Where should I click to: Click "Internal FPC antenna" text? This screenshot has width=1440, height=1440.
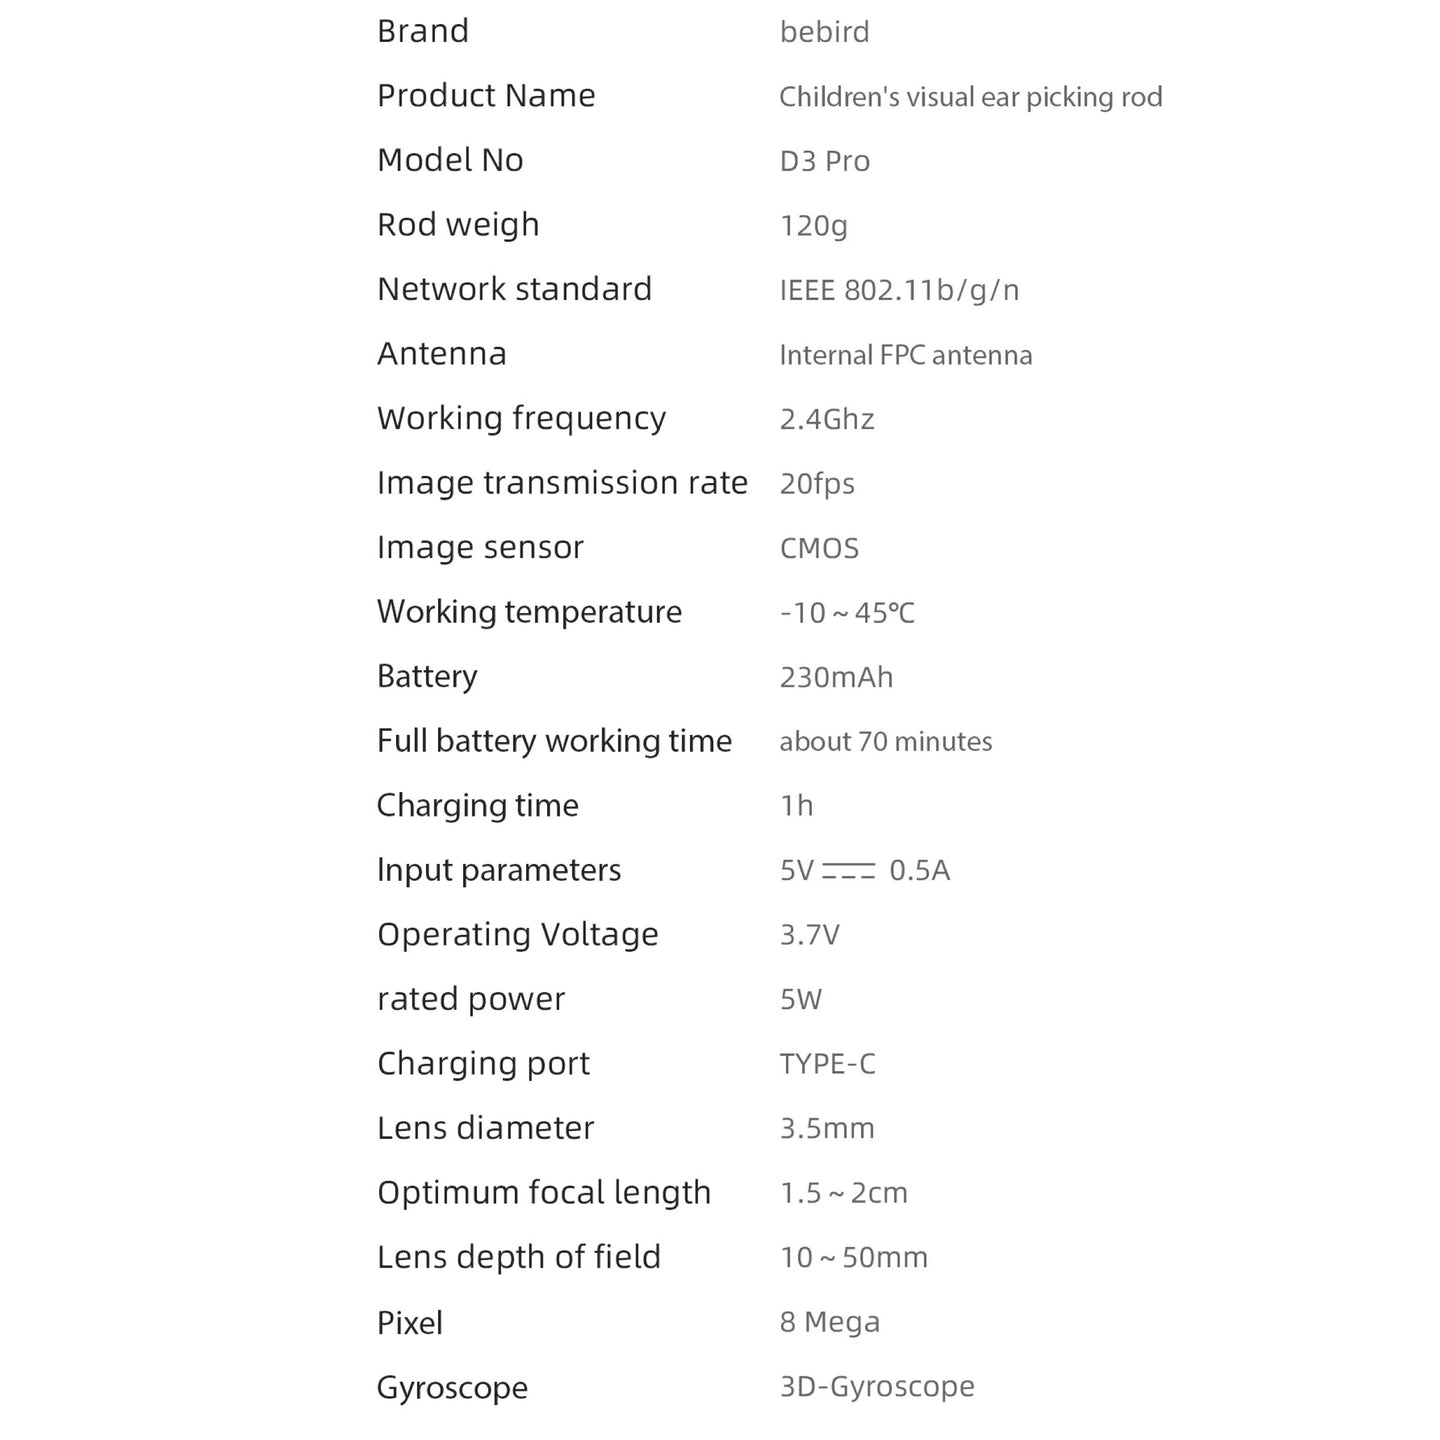[x=905, y=355]
